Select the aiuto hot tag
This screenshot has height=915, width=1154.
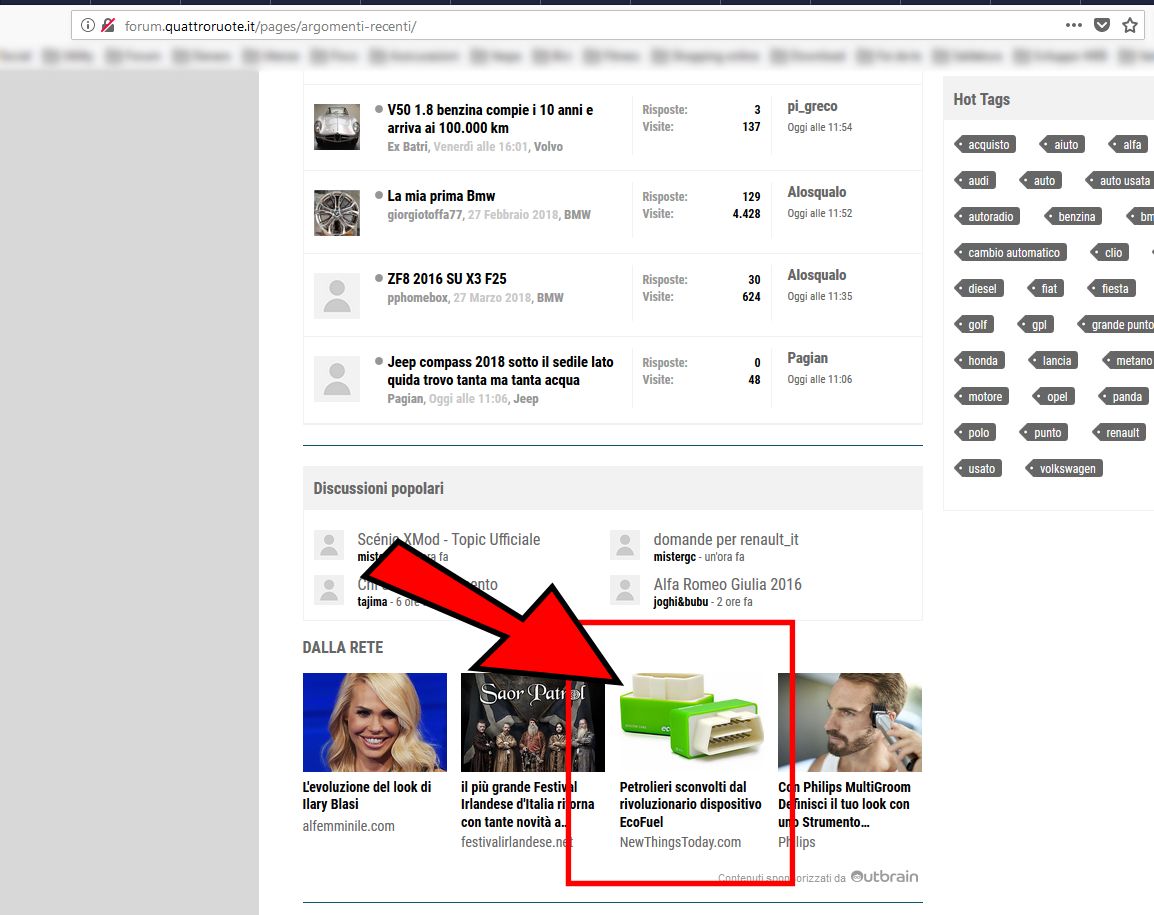(1063, 144)
